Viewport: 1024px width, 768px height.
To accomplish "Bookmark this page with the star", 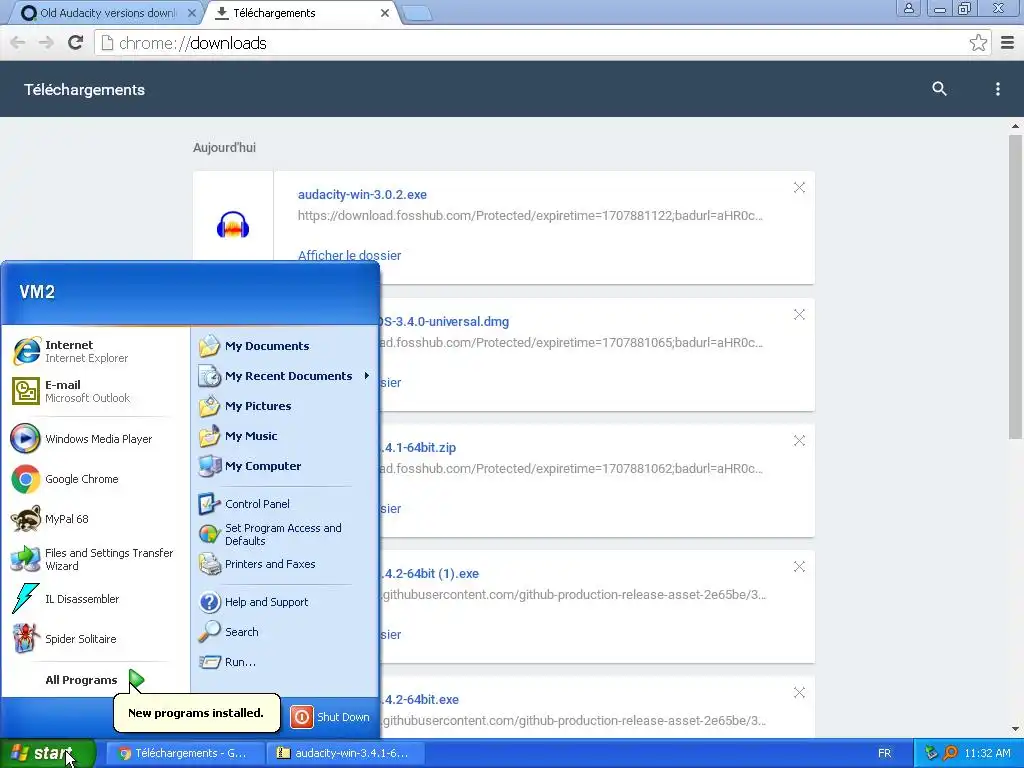I will tap(978, 43).
